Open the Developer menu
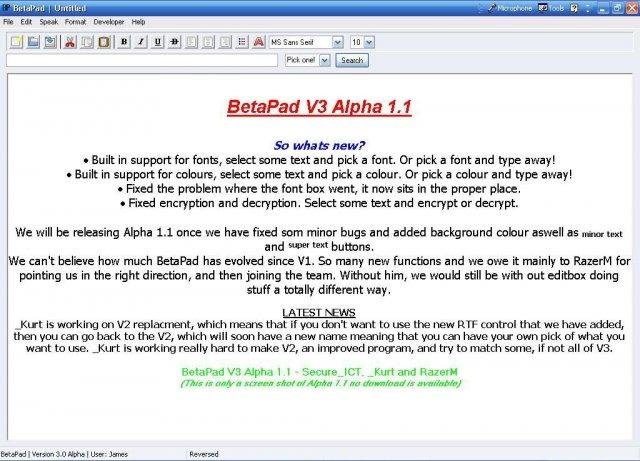 [x=109, y=22]
